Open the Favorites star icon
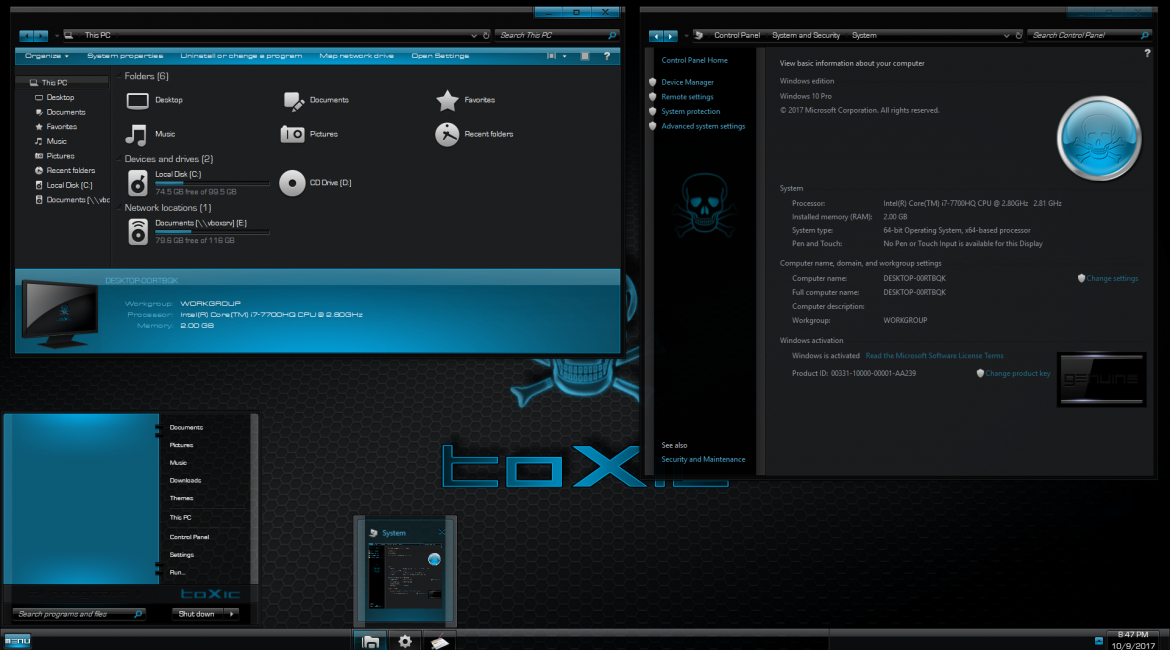This screenshot has width=1170, height=650. [447, 100]
